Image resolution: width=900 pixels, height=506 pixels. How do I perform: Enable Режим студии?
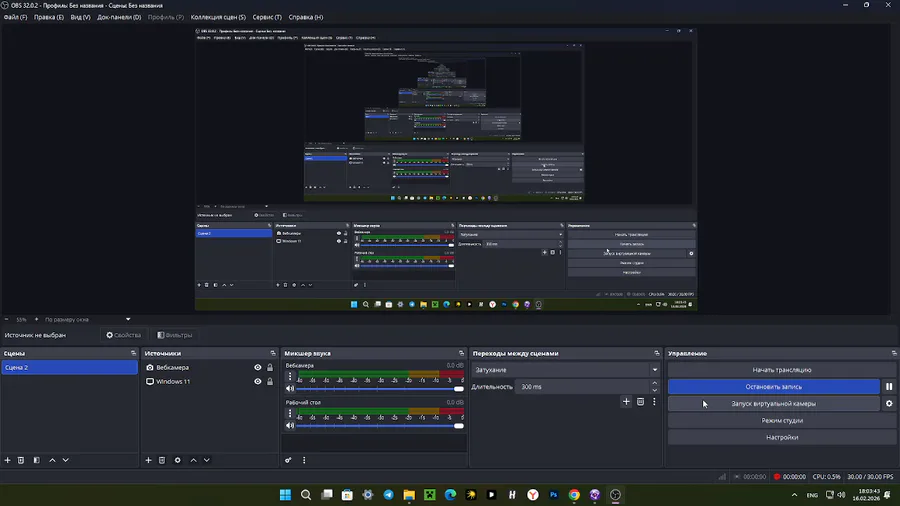coord(782,421)
